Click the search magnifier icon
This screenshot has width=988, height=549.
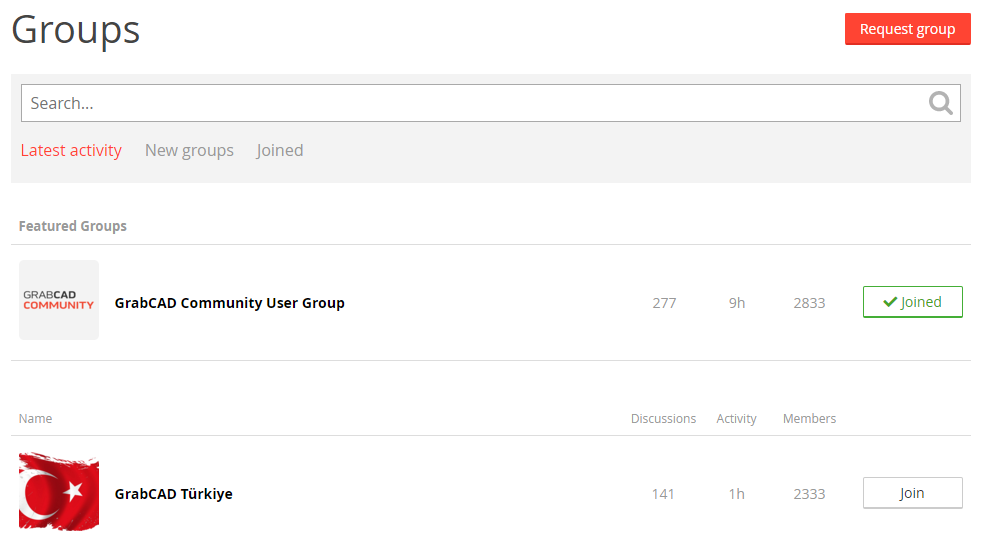pos(940,103)
